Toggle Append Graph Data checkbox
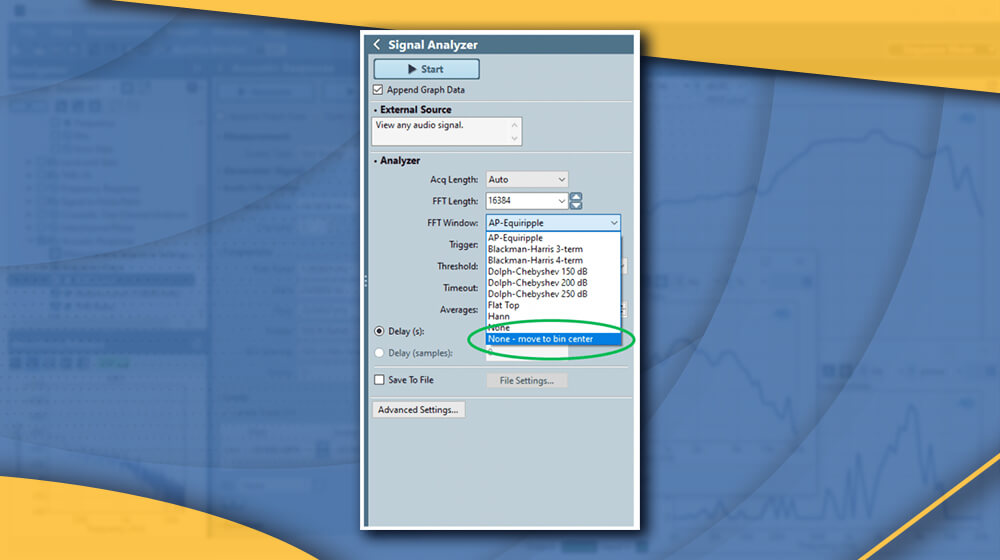The width and height of the screenshot is (1000, 560). [378, 90]
